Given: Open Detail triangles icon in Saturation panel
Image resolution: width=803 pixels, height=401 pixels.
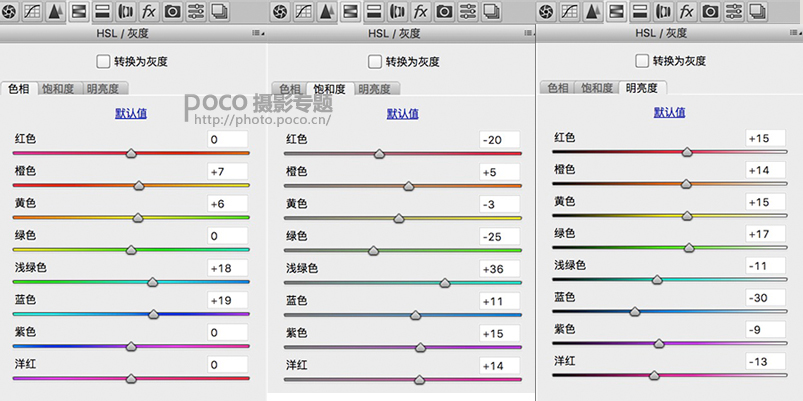Looking at the screenshot, I should tap(326, 11).
